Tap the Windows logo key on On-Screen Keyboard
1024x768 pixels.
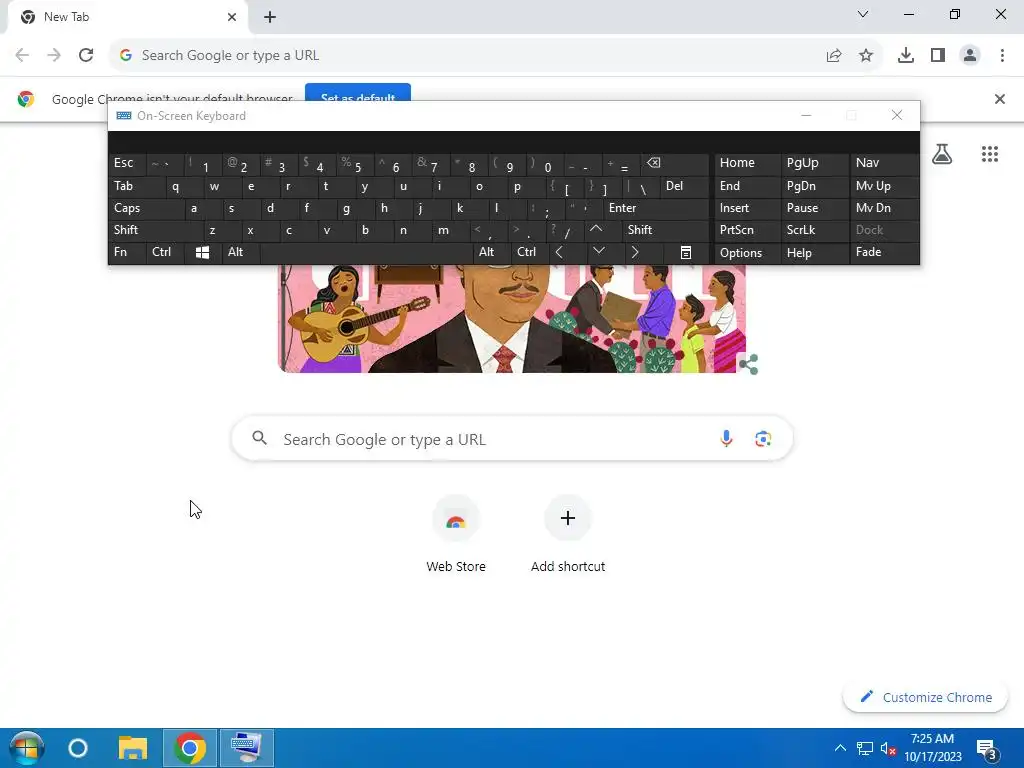pyautogui.click(x=202, y=252)
